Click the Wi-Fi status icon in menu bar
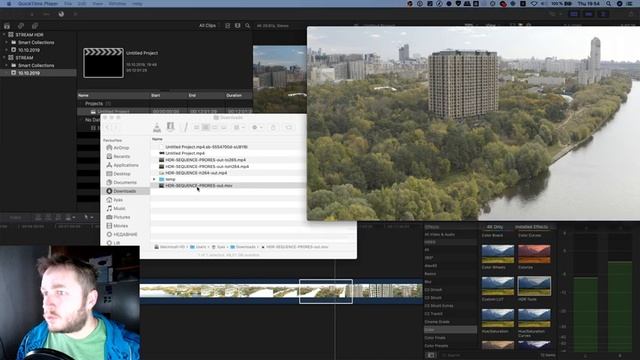The height and width of the screenshot is (360, 640). [x=534, y=4]
